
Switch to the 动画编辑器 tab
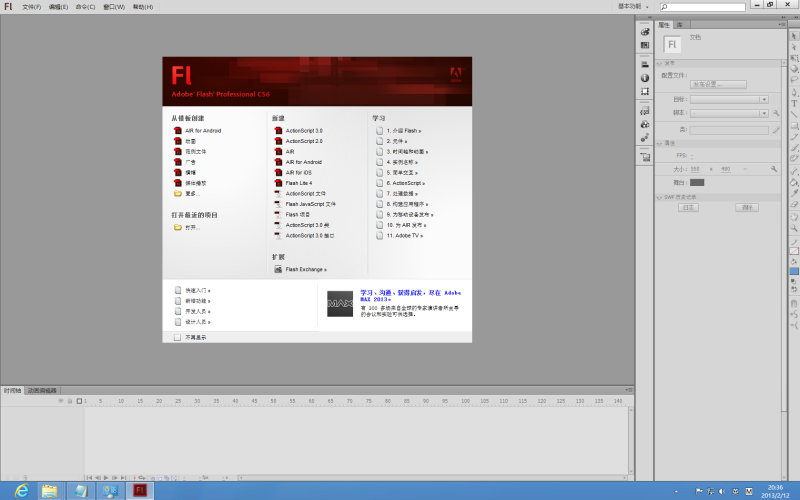point(42,390)
